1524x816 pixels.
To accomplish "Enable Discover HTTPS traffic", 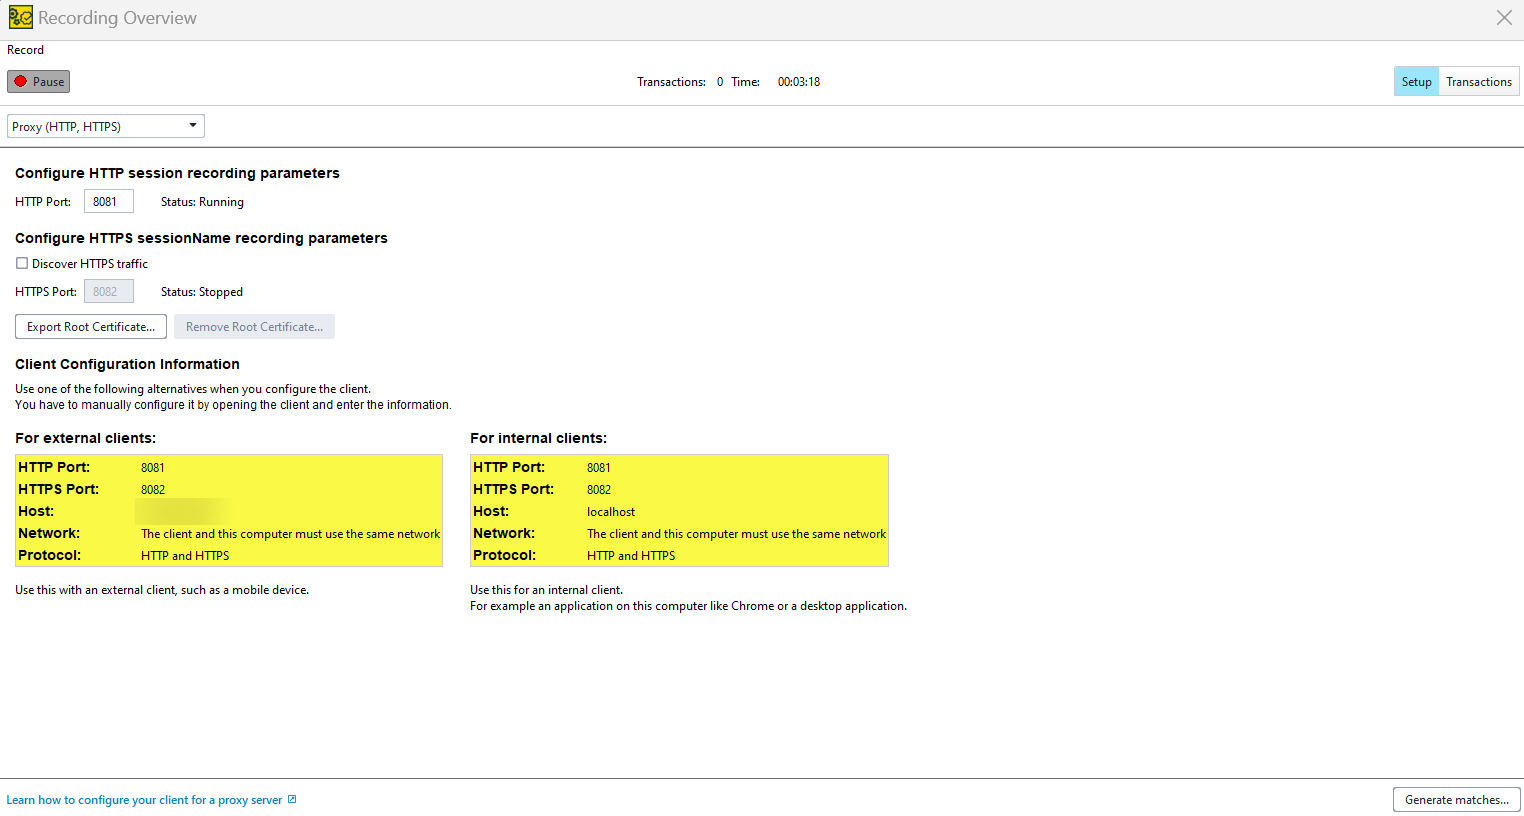I will coord(22,263).
